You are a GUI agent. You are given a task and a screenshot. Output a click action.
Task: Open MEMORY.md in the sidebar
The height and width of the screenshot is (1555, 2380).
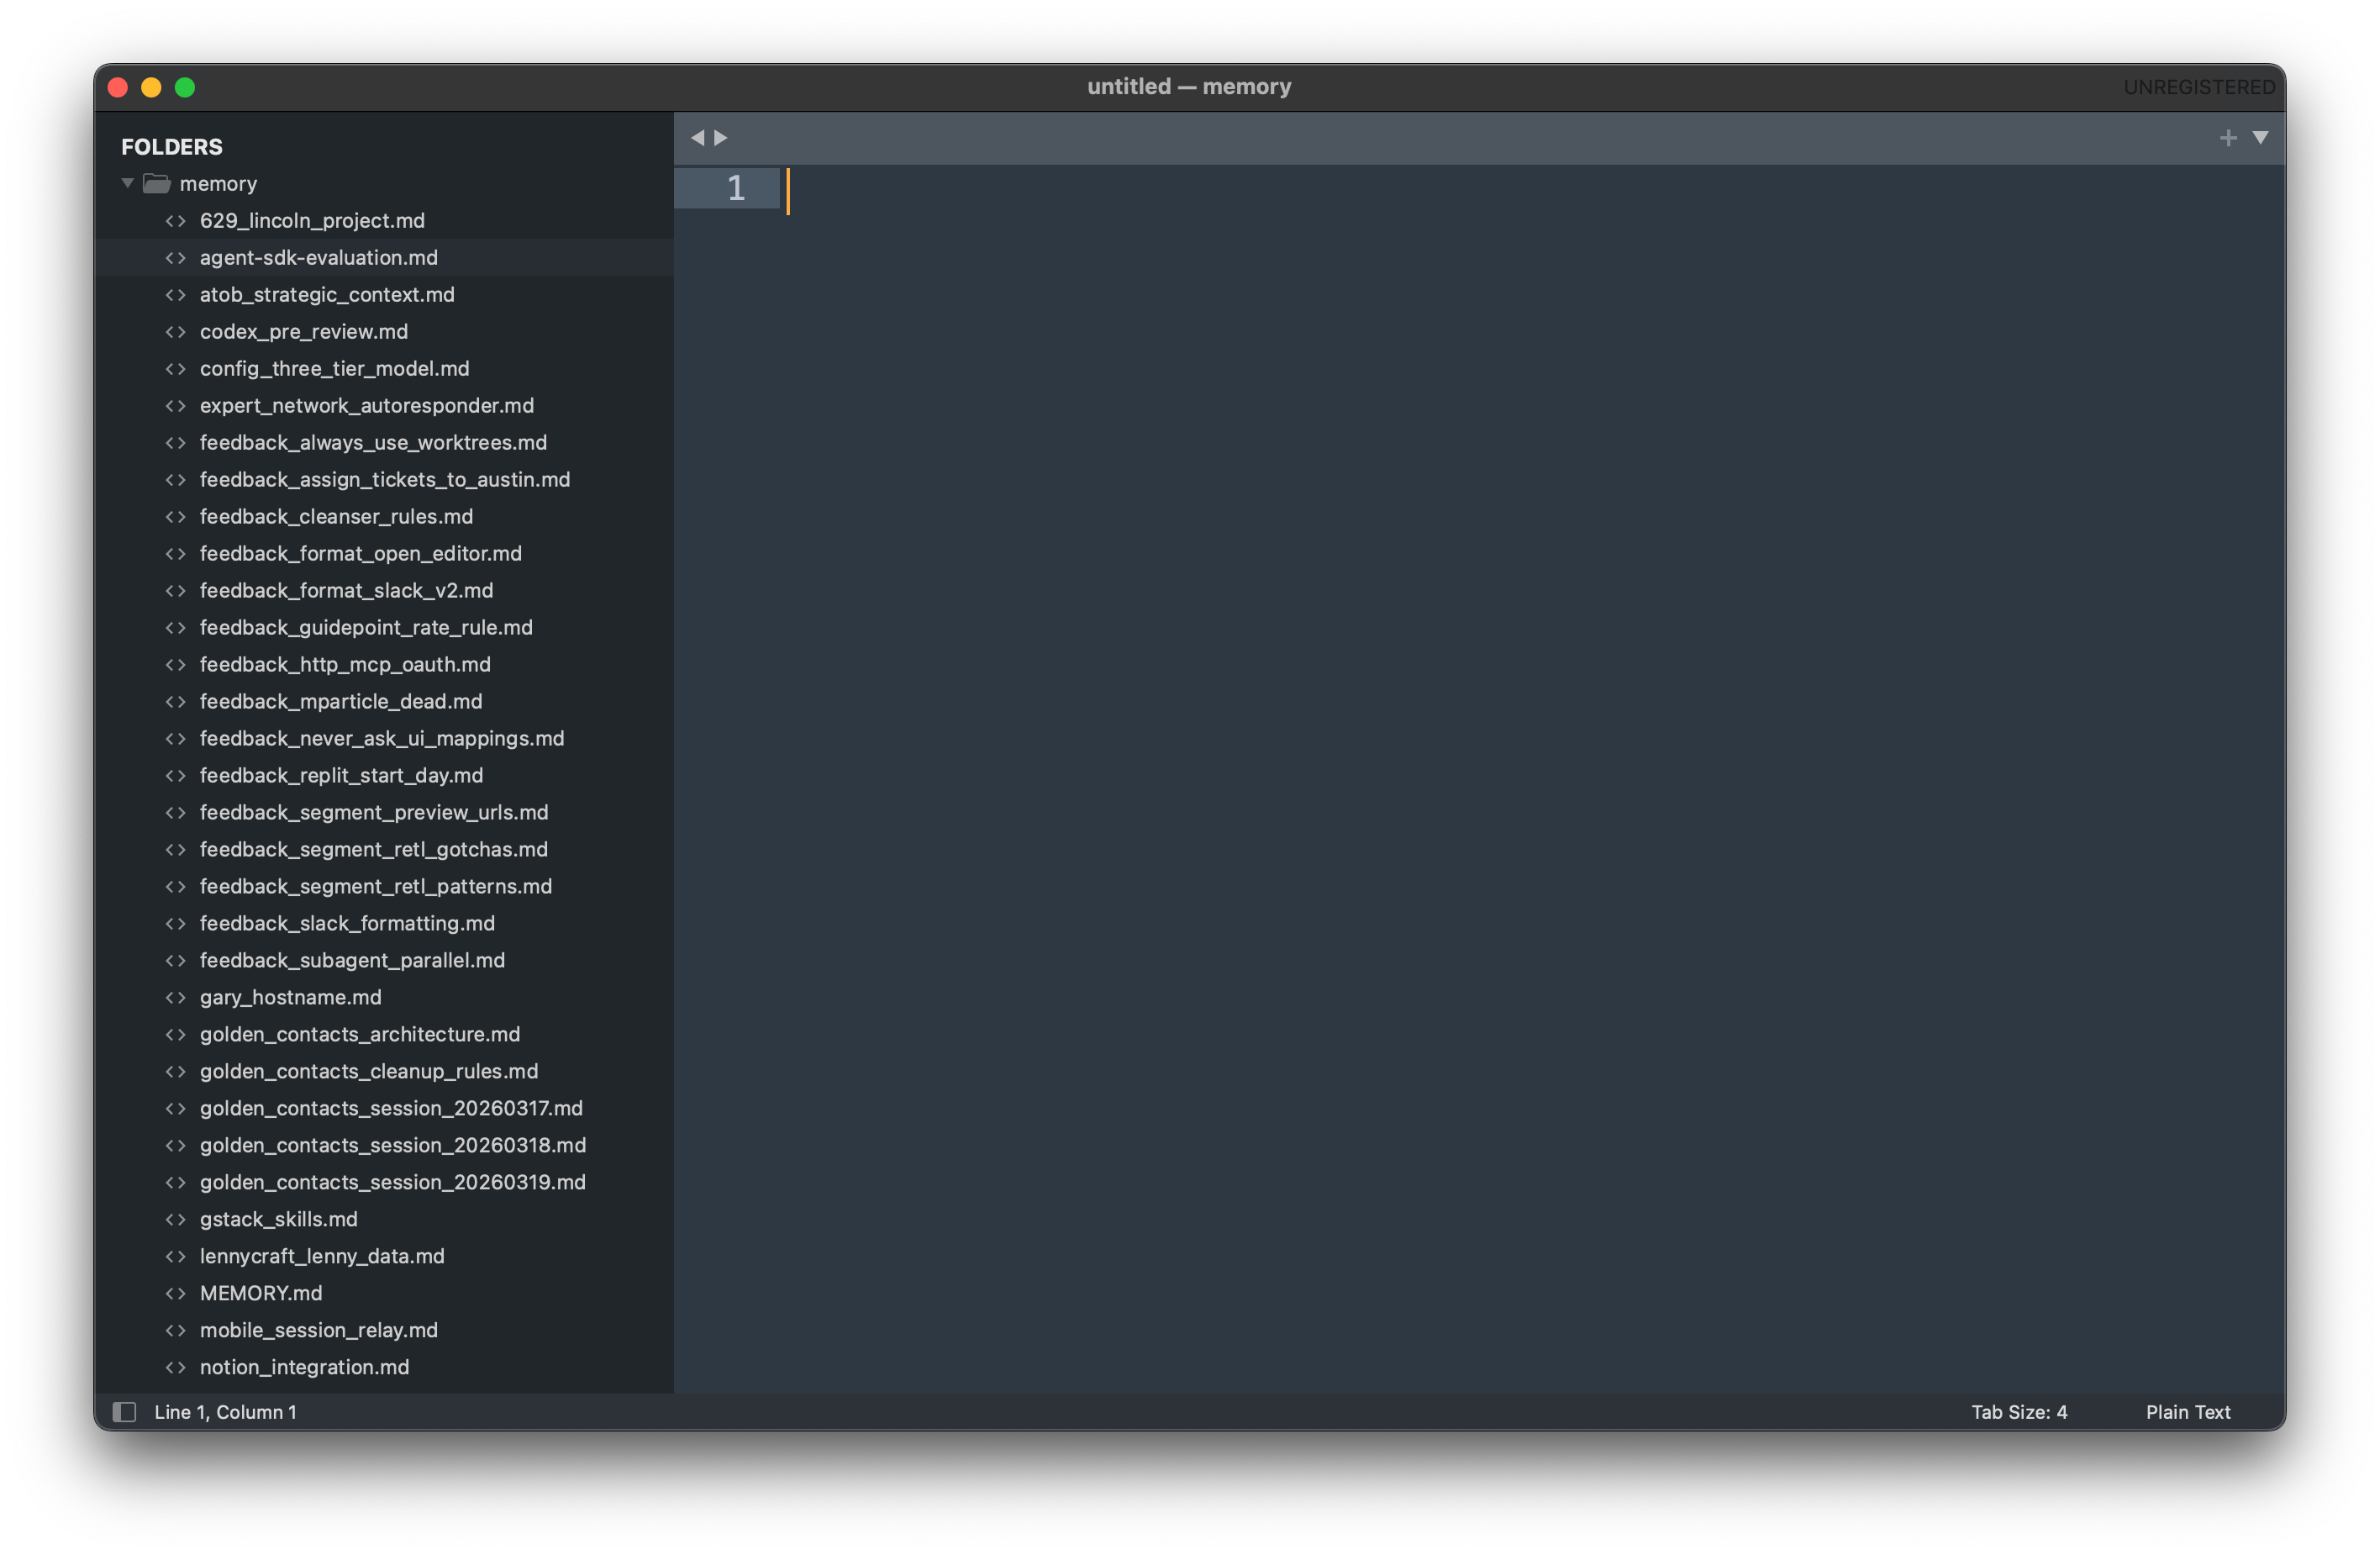(260, 1293)
